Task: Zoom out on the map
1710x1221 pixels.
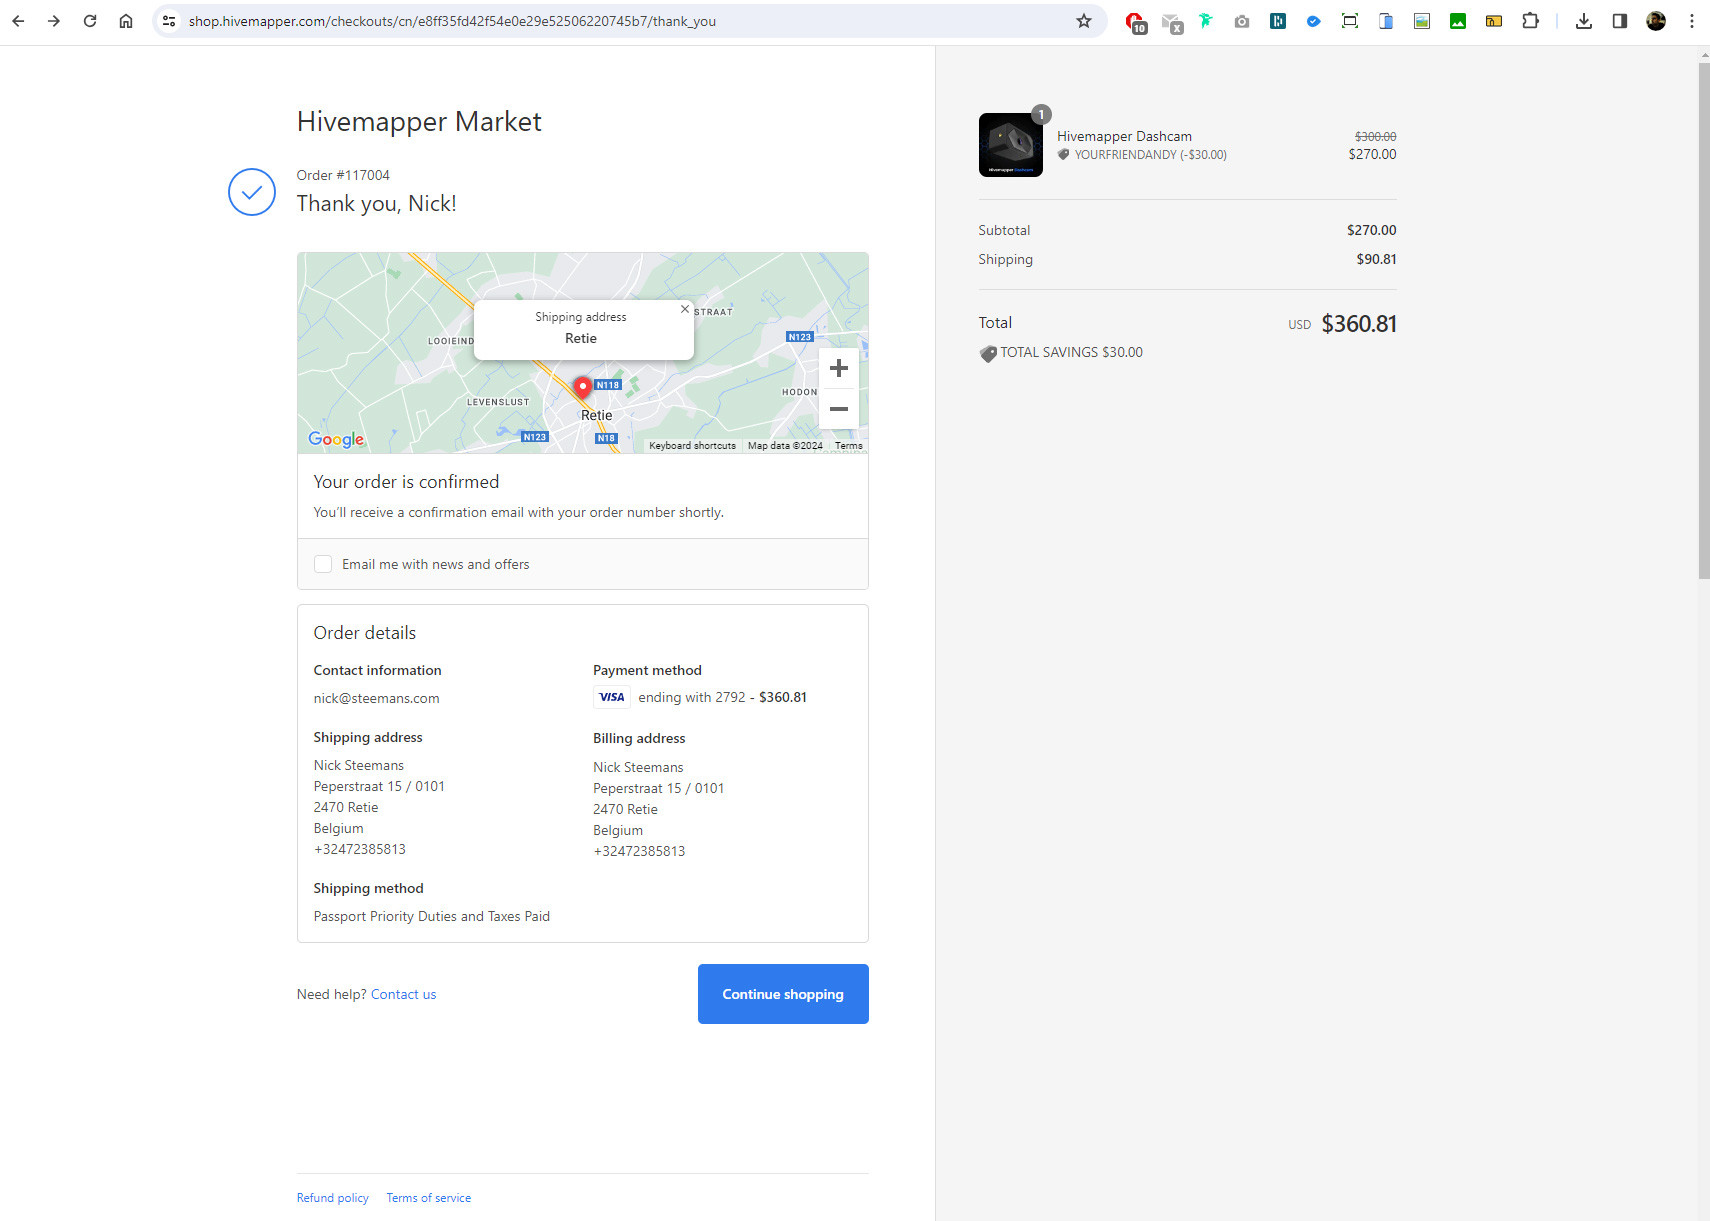Action: pyautogui.click(x=839, y=409)
